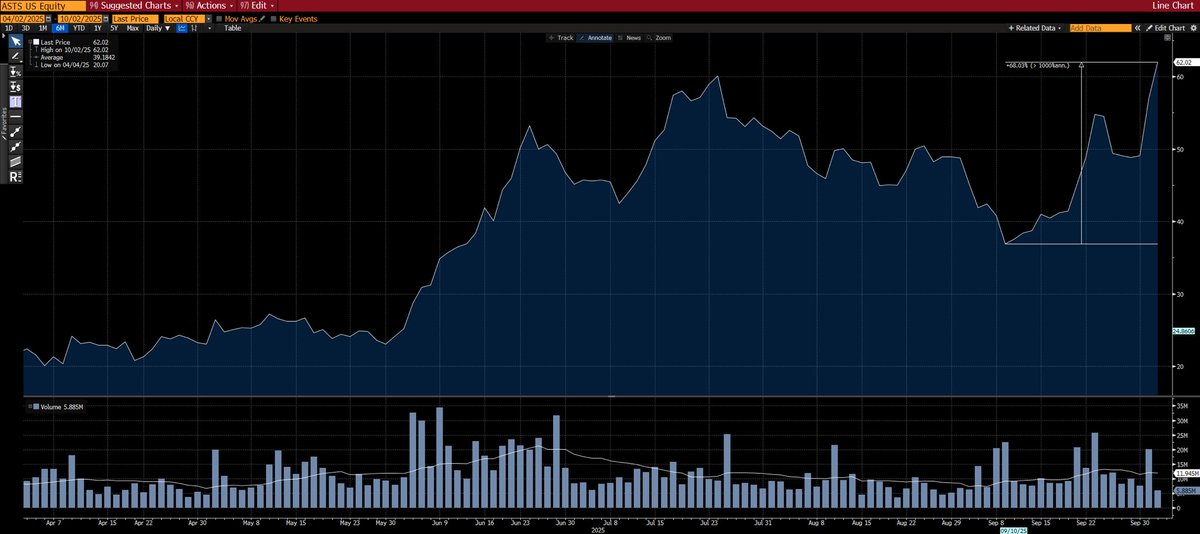This screenshot has height=534, width=1200.
Task: Toggle News overlay
Action: pyautogui.click(x=630, y=38)
